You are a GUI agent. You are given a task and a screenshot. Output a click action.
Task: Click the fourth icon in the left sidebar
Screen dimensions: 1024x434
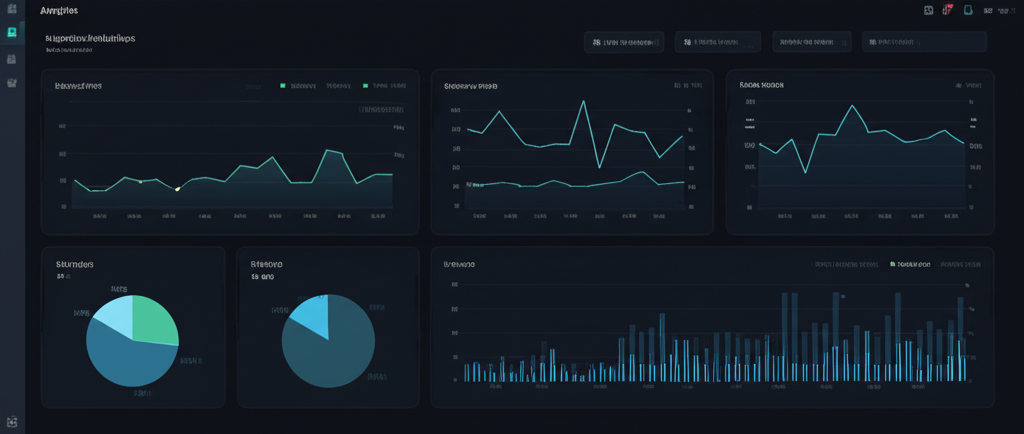(x=12, y=82)
